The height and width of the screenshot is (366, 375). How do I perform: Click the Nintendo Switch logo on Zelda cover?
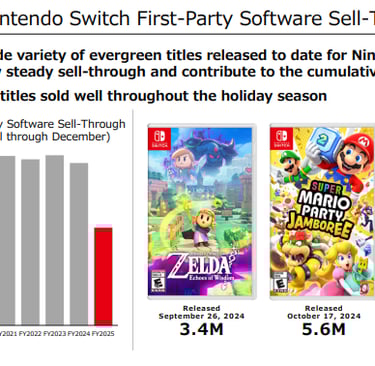pyautogui.click(x=161, y=139)
